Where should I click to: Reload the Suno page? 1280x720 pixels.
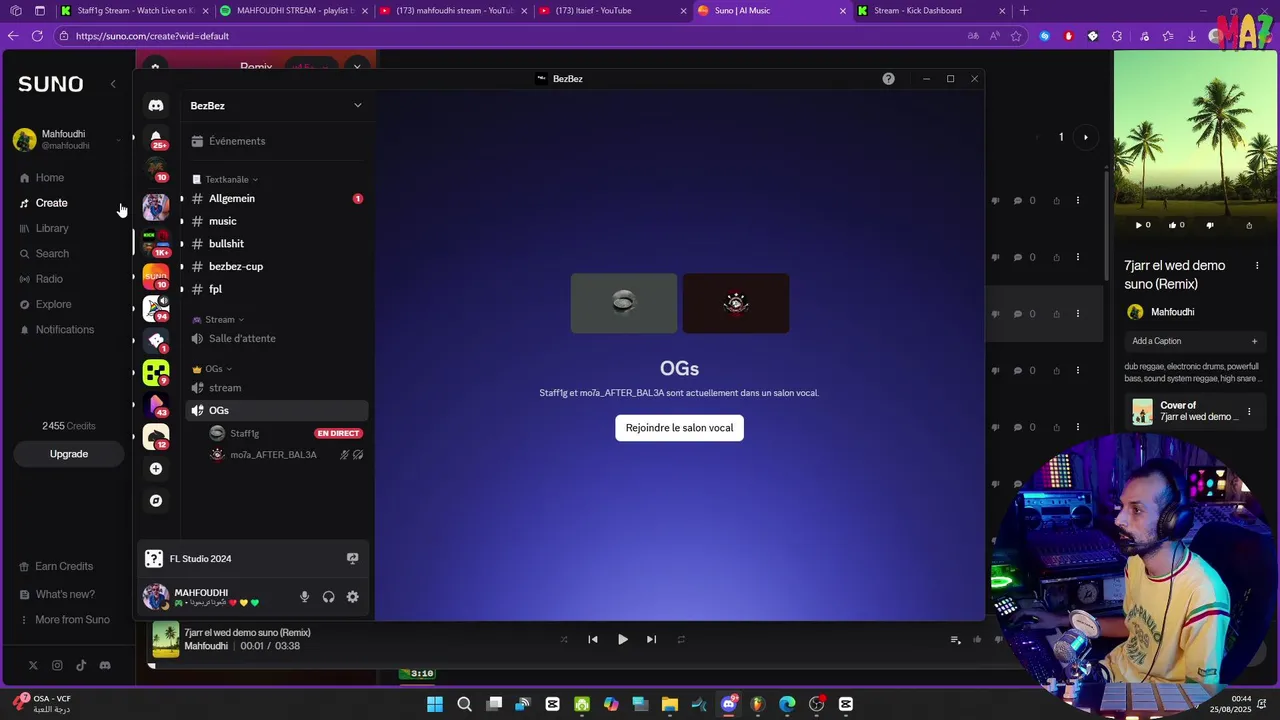(37, 36)
